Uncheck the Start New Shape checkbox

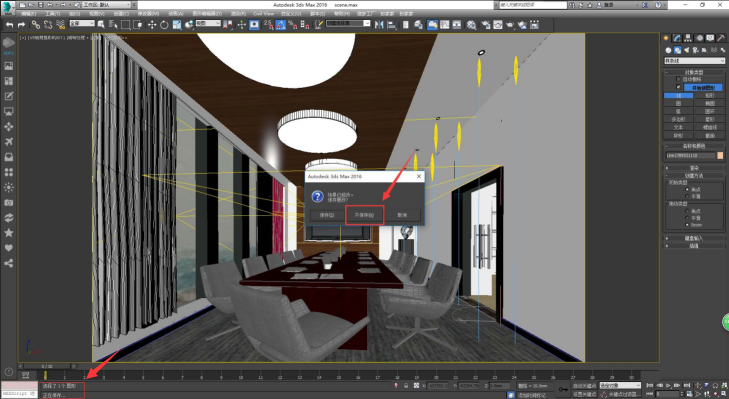coord(678,87)
